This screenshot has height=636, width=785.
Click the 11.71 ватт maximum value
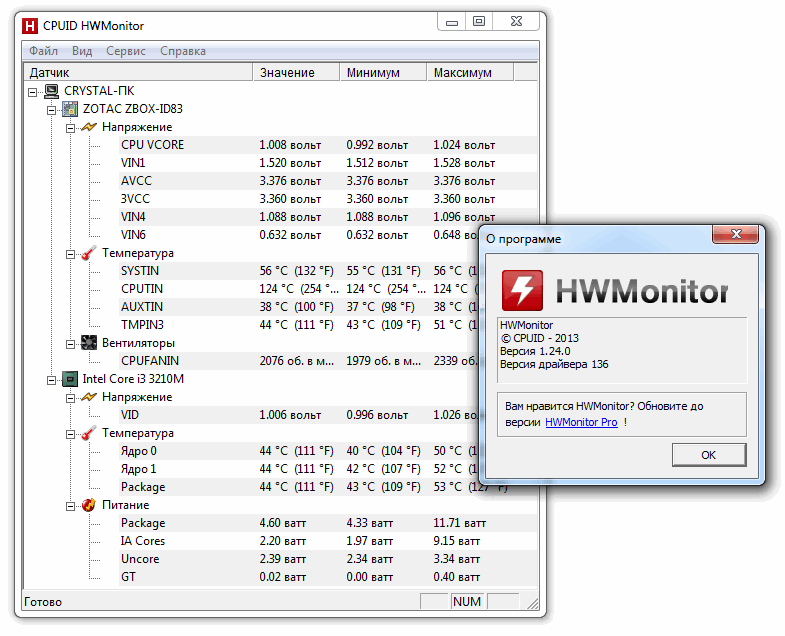point(460,523)
